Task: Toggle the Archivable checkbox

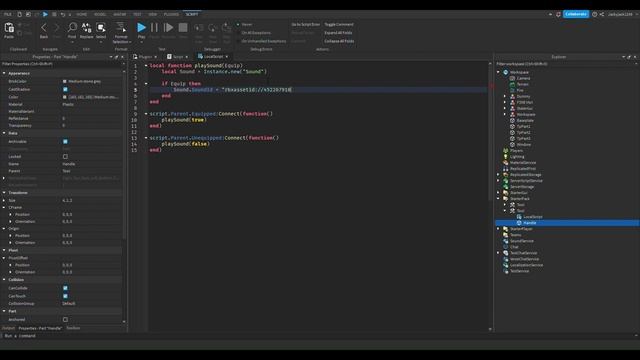Action: (x=65, y=142)
